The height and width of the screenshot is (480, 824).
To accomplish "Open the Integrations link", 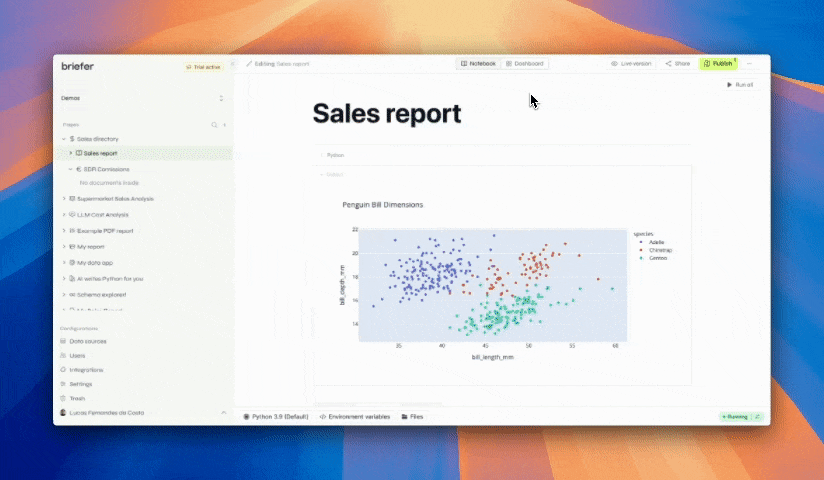I will pyautogui.click(x=86, y=370).
